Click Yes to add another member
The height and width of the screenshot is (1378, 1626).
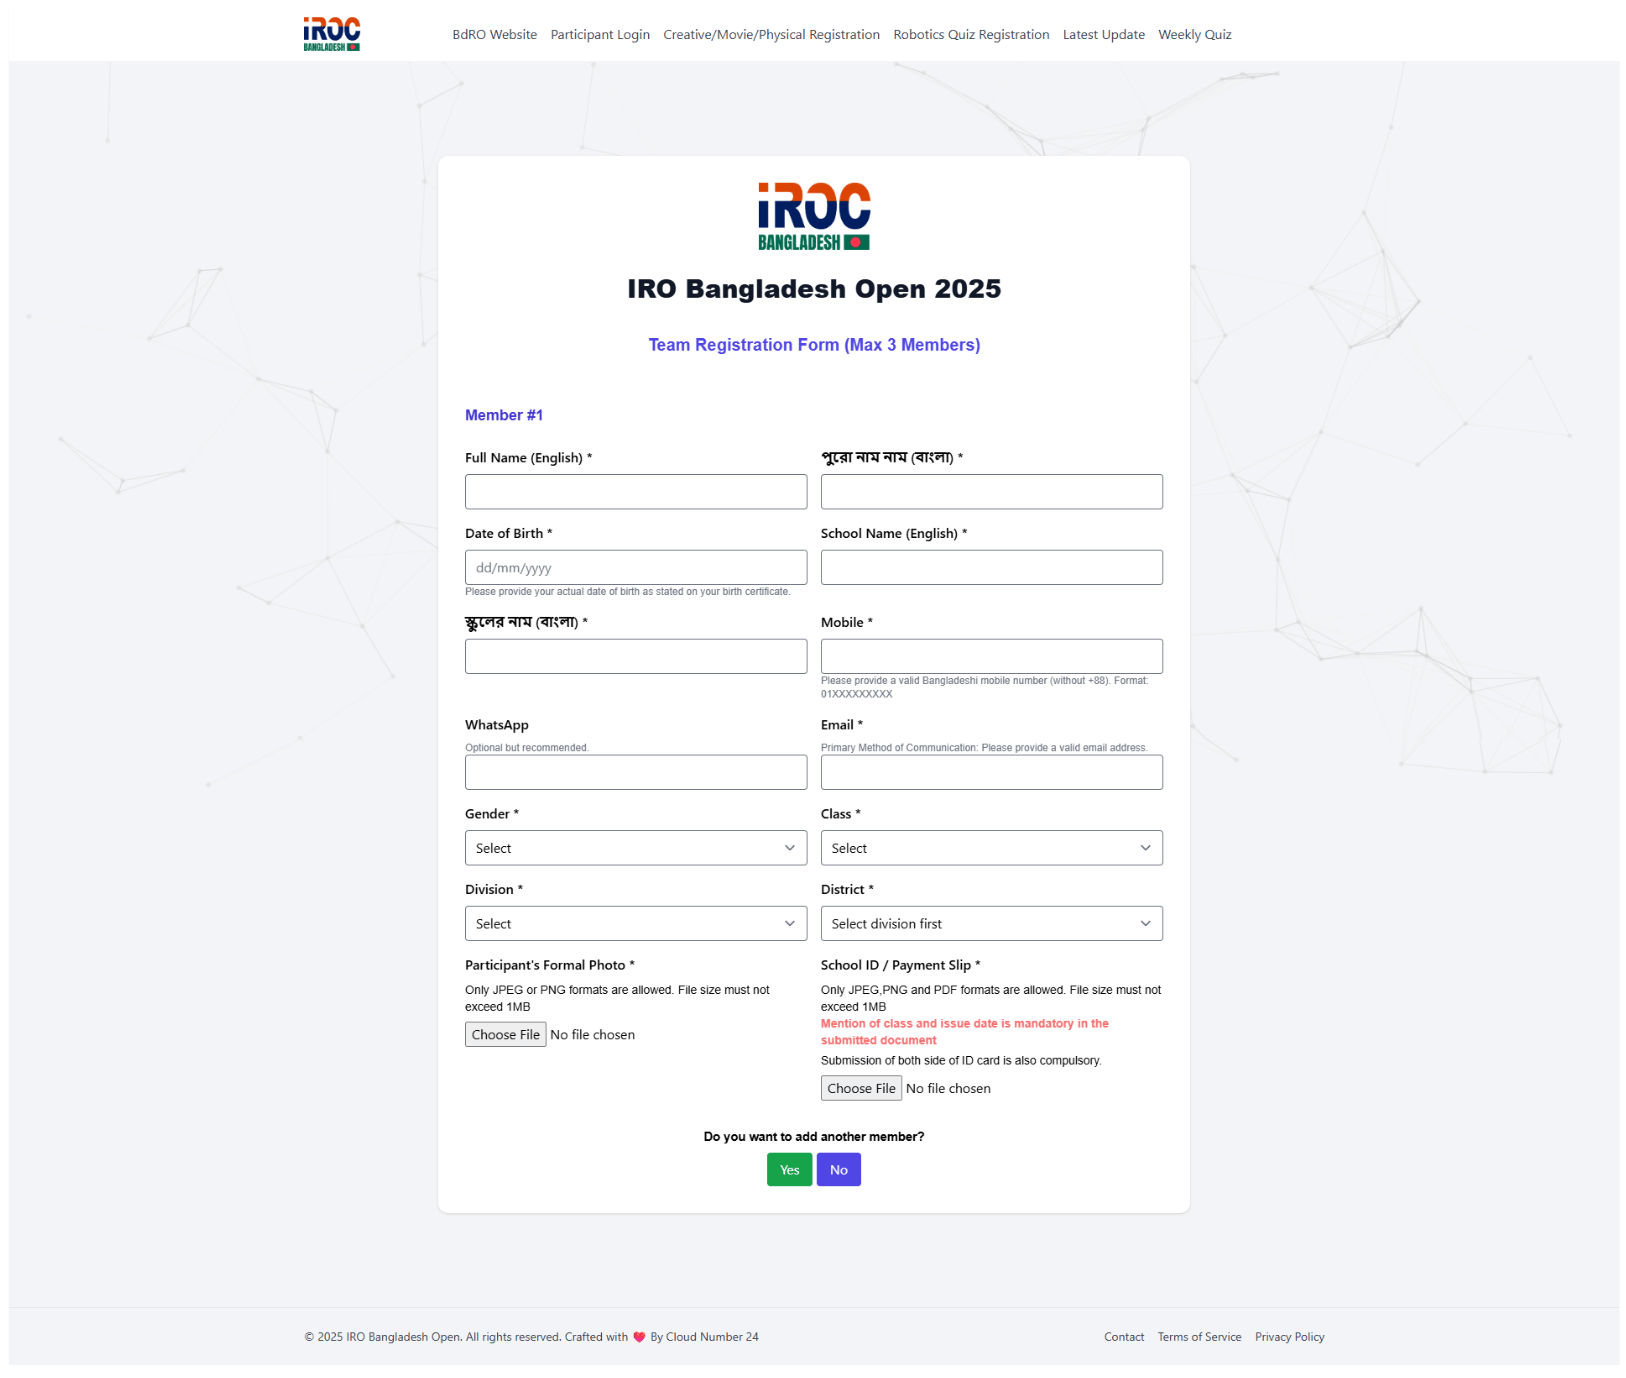pyautogui.click(x=789, y=1170)
